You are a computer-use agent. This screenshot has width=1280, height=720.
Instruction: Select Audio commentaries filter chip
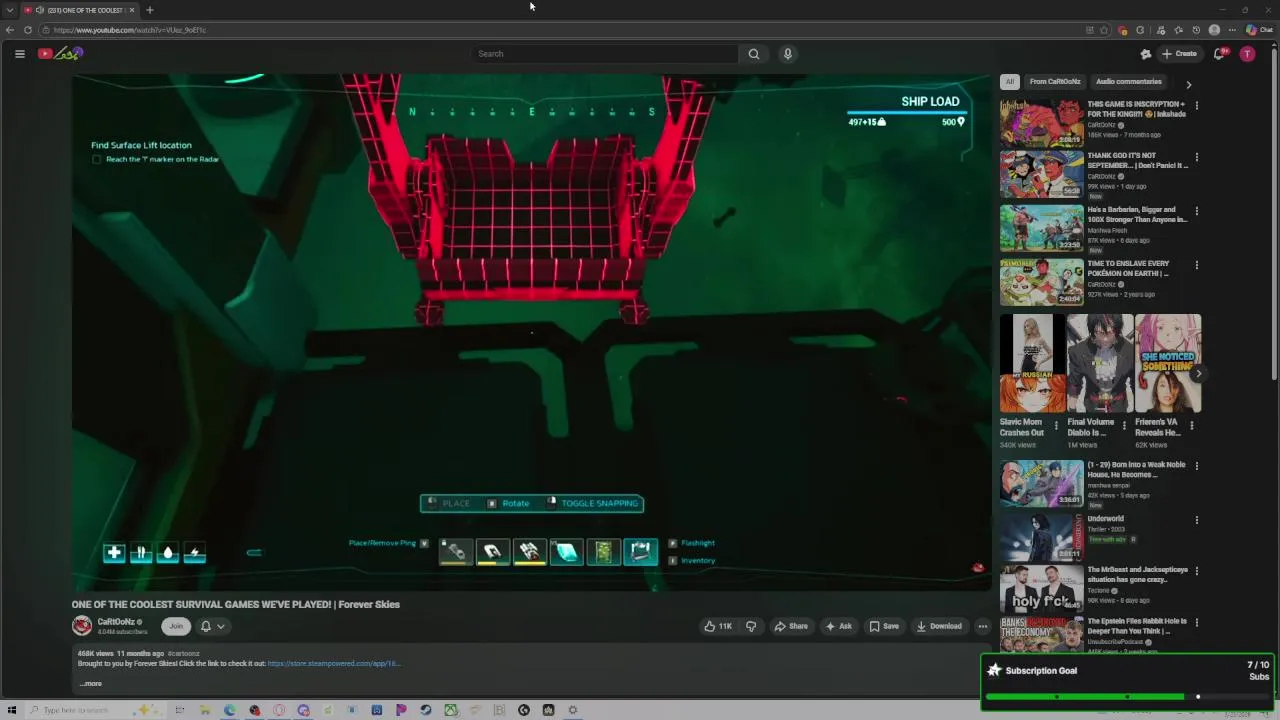(1128, 82)
